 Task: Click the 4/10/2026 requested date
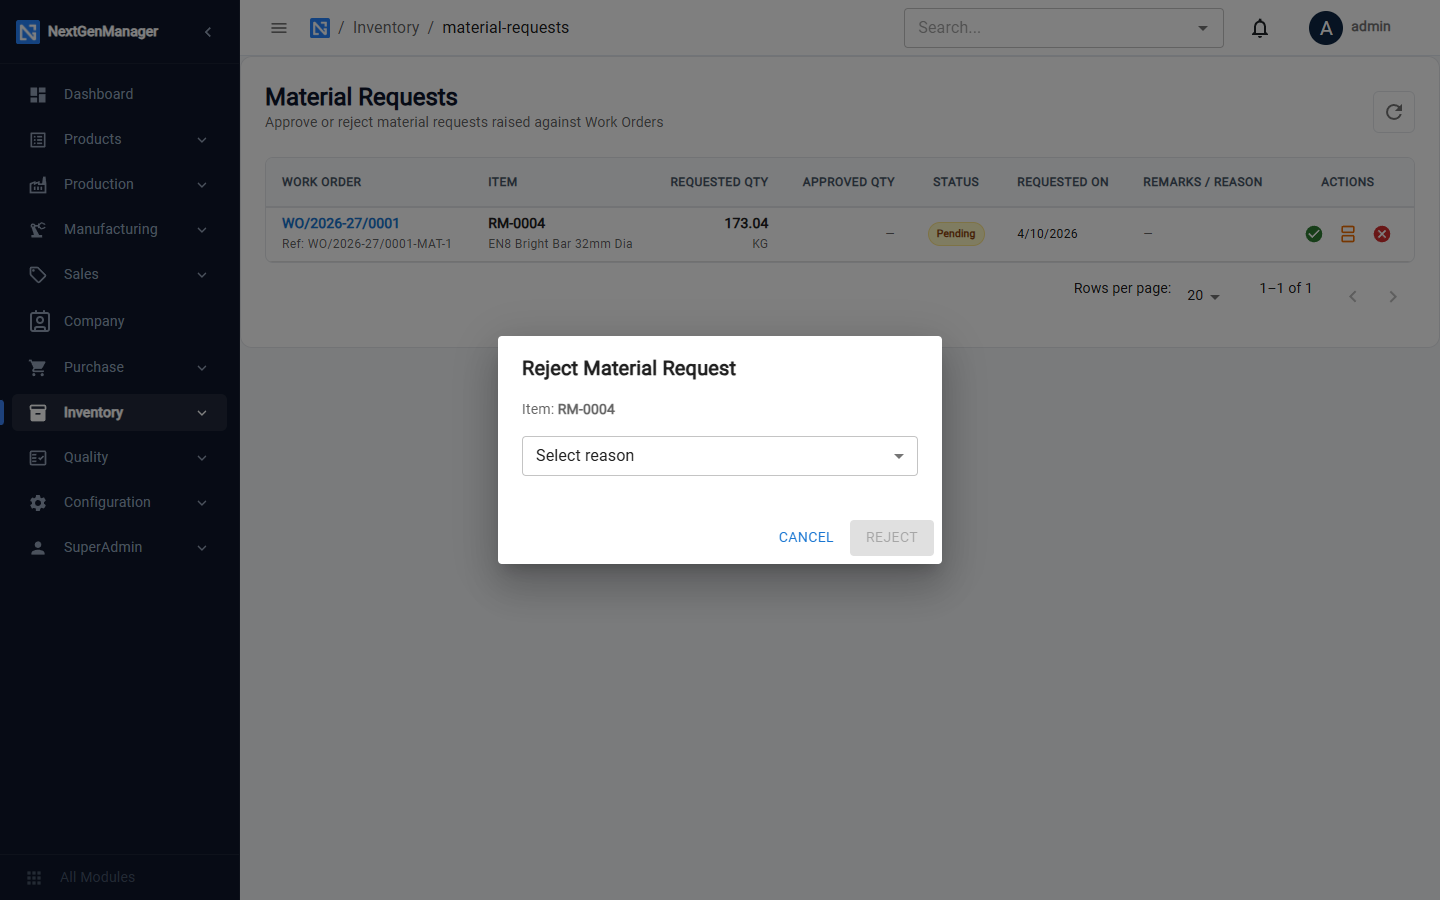click(1047, 234)
